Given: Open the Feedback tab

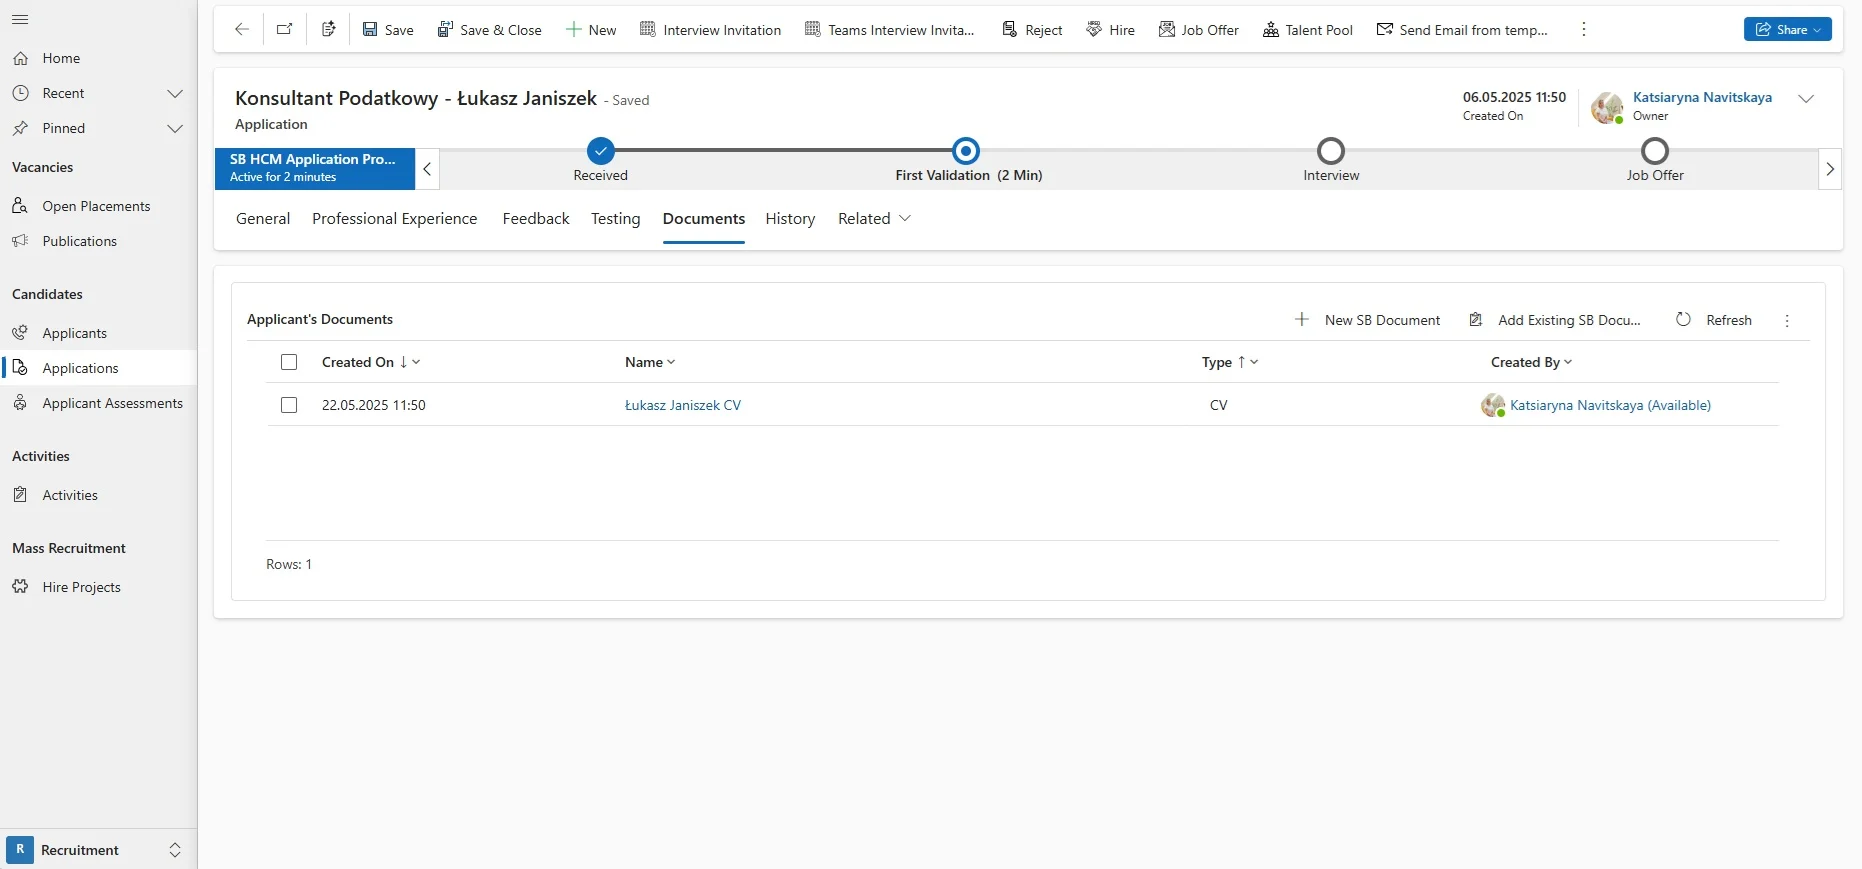Looking at the screenshot, I should (x=536, y=219).
